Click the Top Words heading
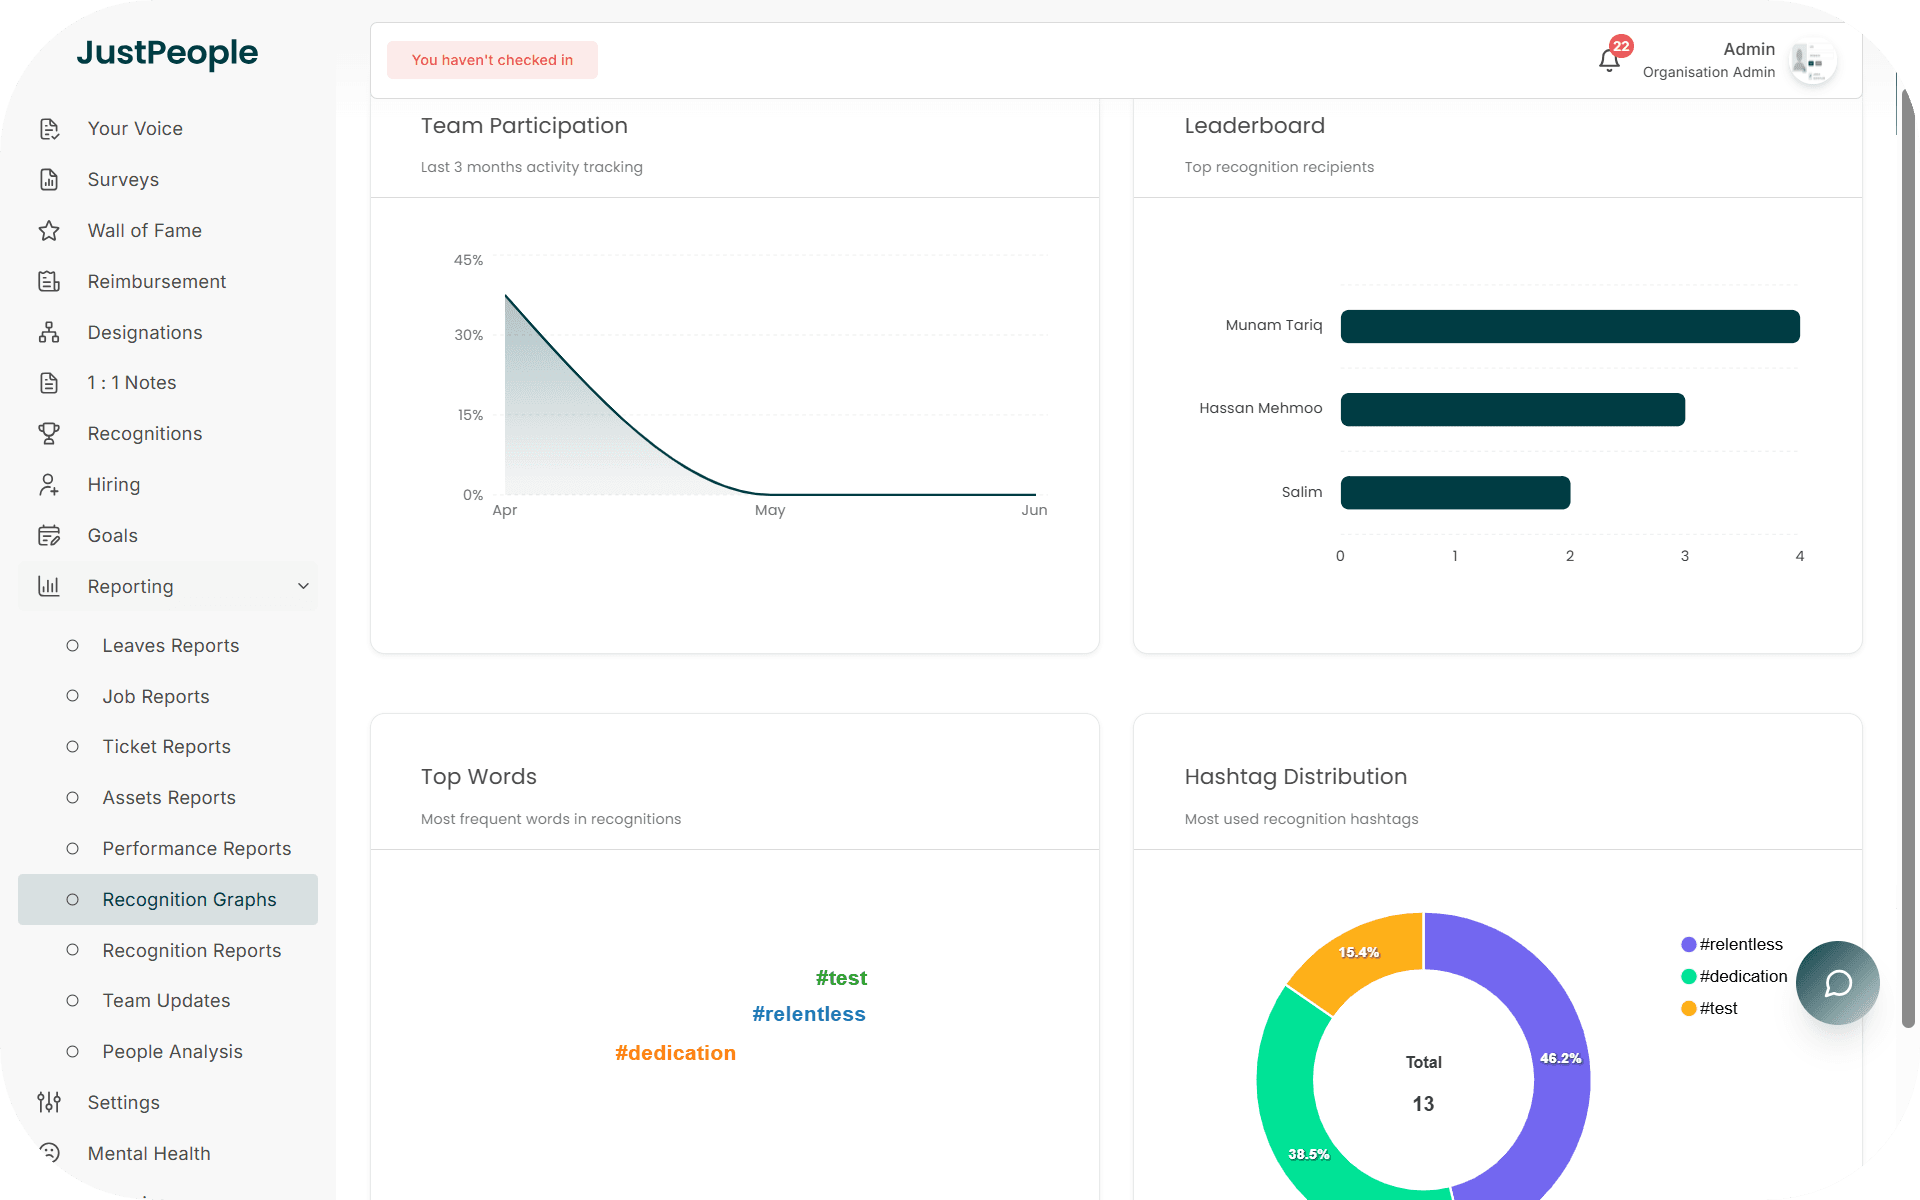 [478, 777]
